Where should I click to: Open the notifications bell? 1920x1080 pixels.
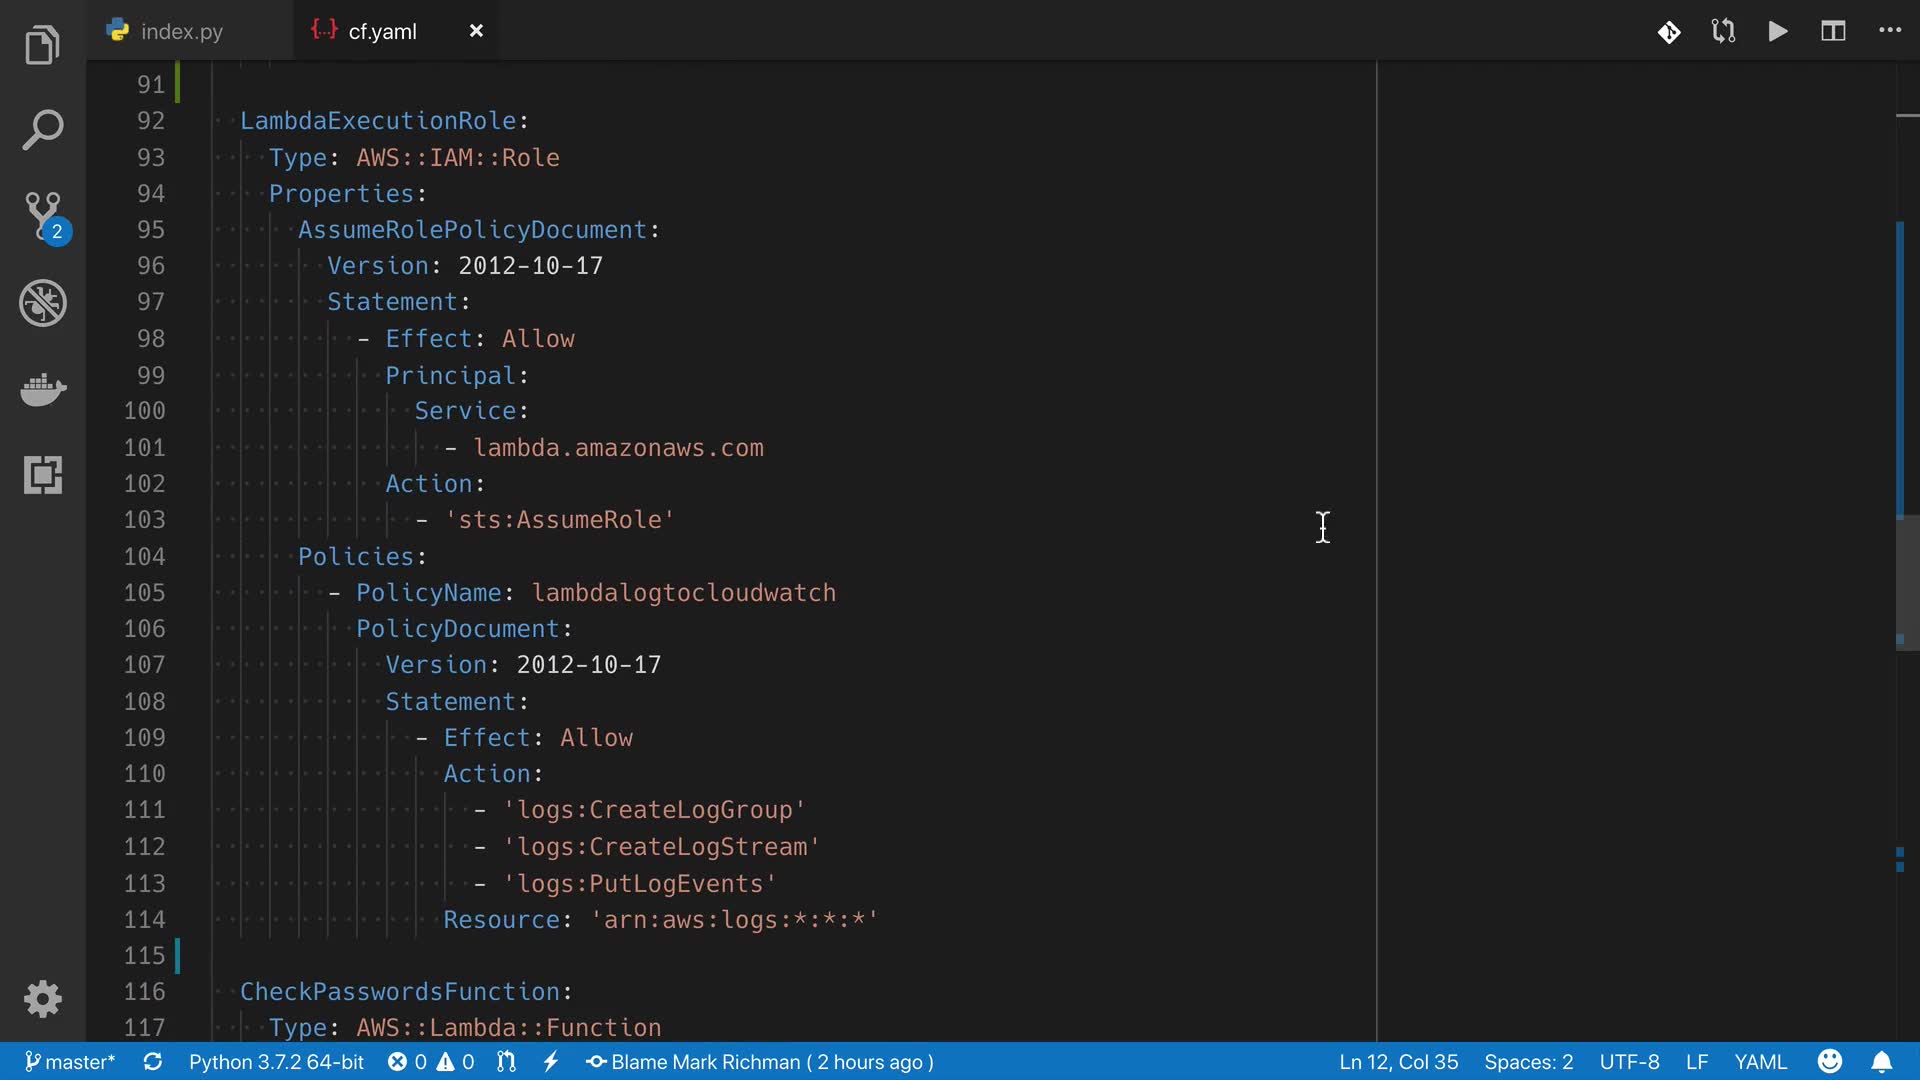coord(1881,1062)
